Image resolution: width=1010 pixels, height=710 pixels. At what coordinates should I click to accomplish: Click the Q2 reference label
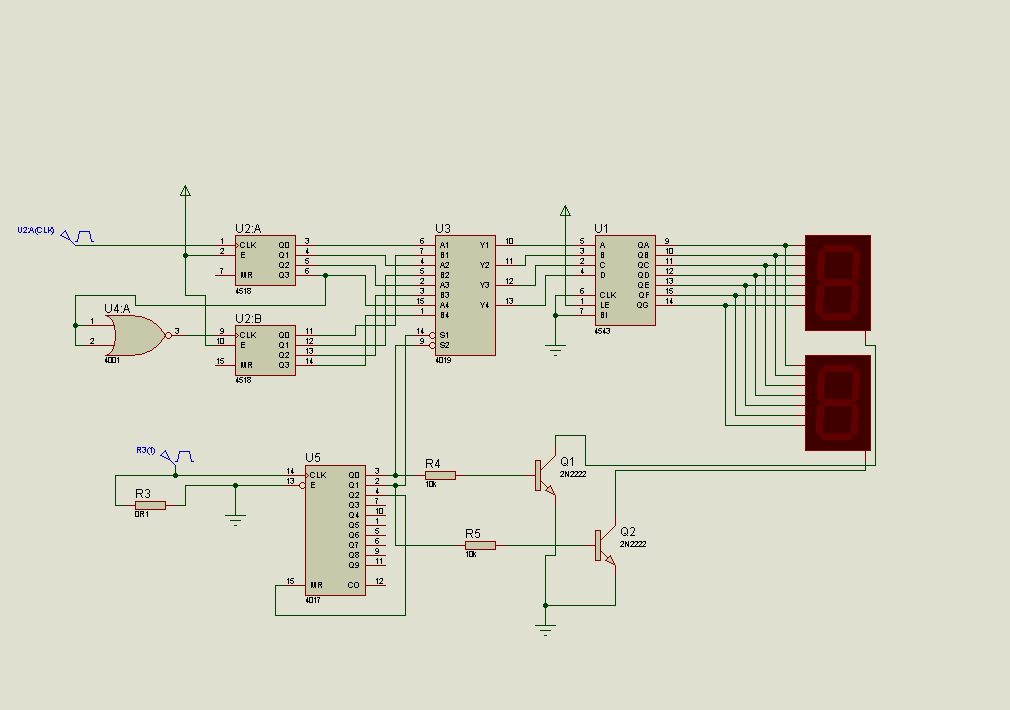(628, 532)
